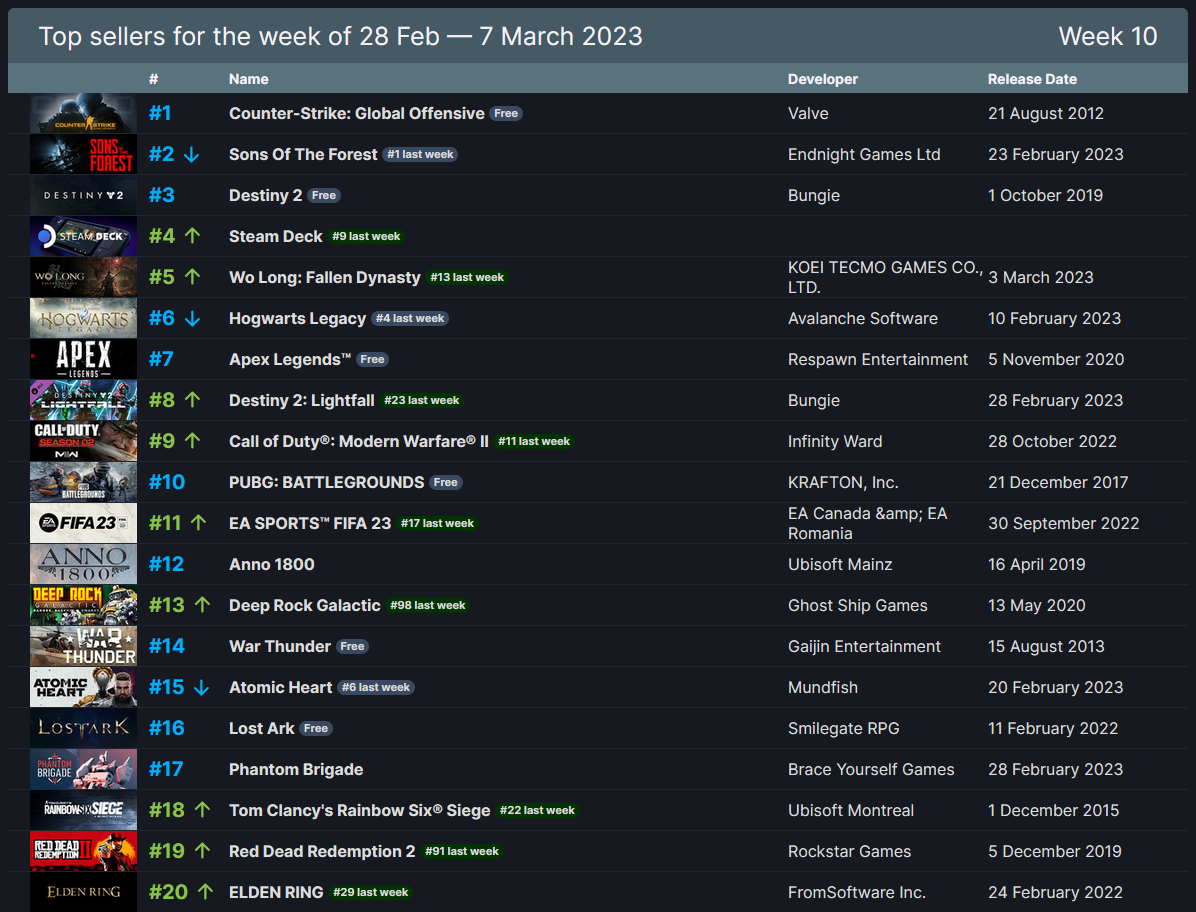The image size is (1196, 912).
Task: Click the PUBG: BATTLEGROUNDS thumbnail
Action: point(83,483)
